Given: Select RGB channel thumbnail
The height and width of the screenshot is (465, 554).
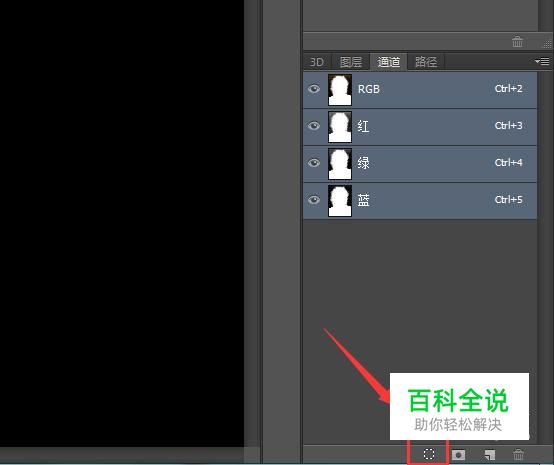Looking at the screenshot, I should coord(340,90).
